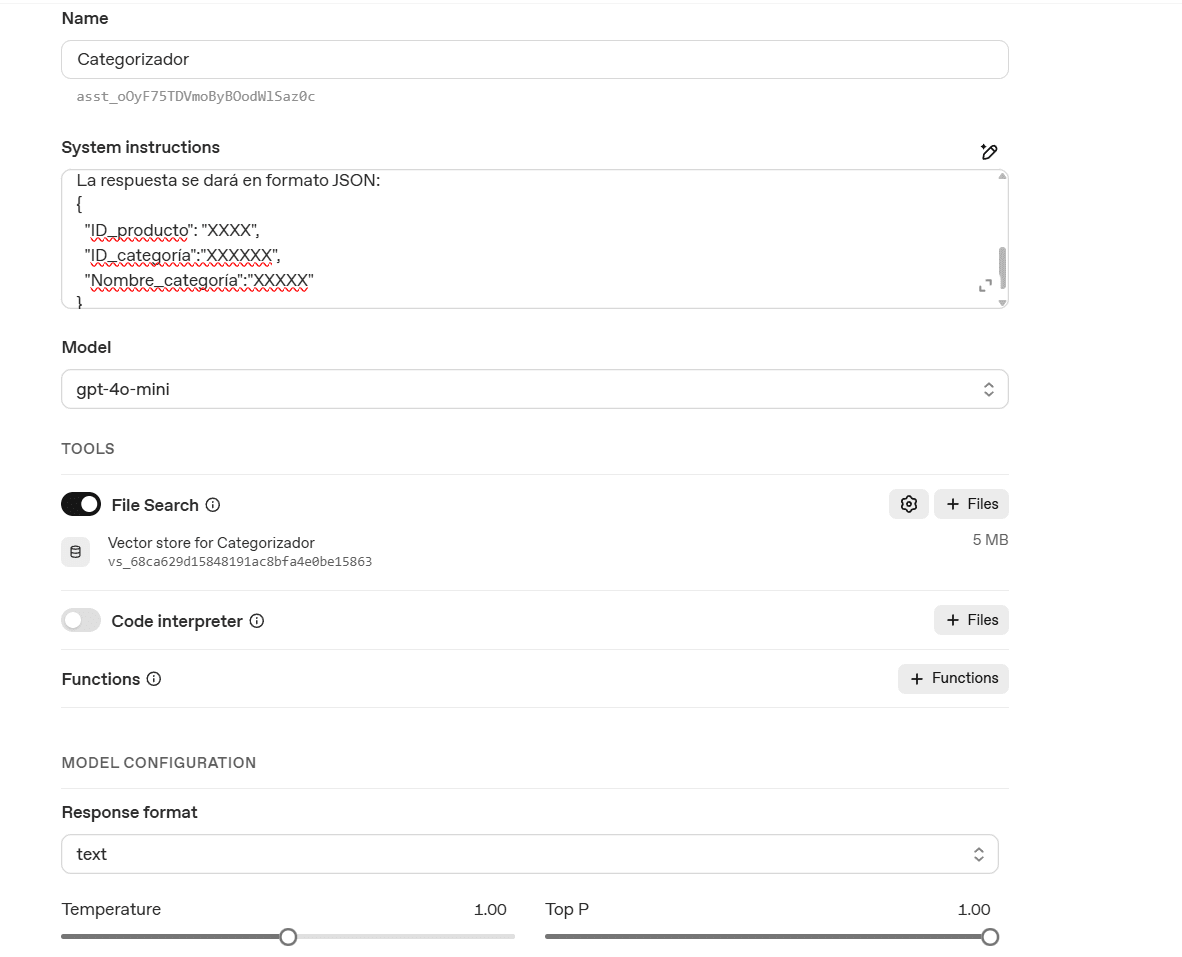Edit the Name field Categorizador
This screenshot has height=957, width=1182.
pyautogui.click(x=534, y=60)
